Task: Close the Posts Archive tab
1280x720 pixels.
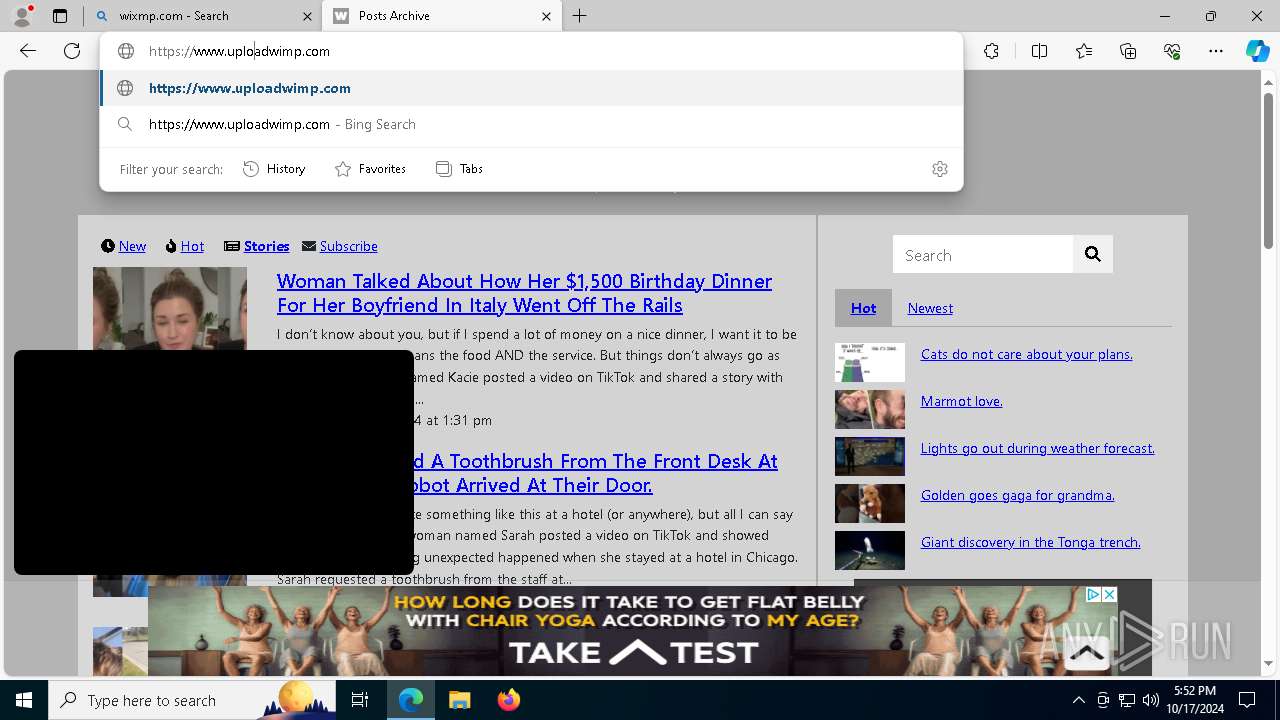Action: pyautogui.click(x=546, y=16)
